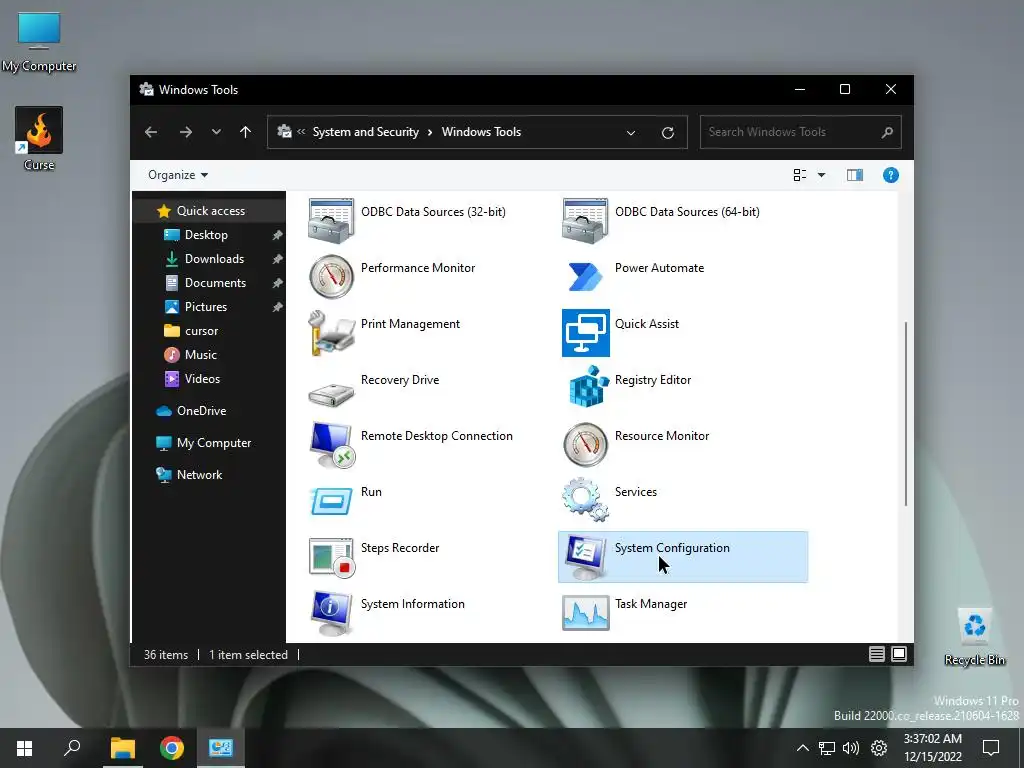Open Pictures in navigation pane
This screenshot has width=1024, height=768.
(x=210, y=307)
